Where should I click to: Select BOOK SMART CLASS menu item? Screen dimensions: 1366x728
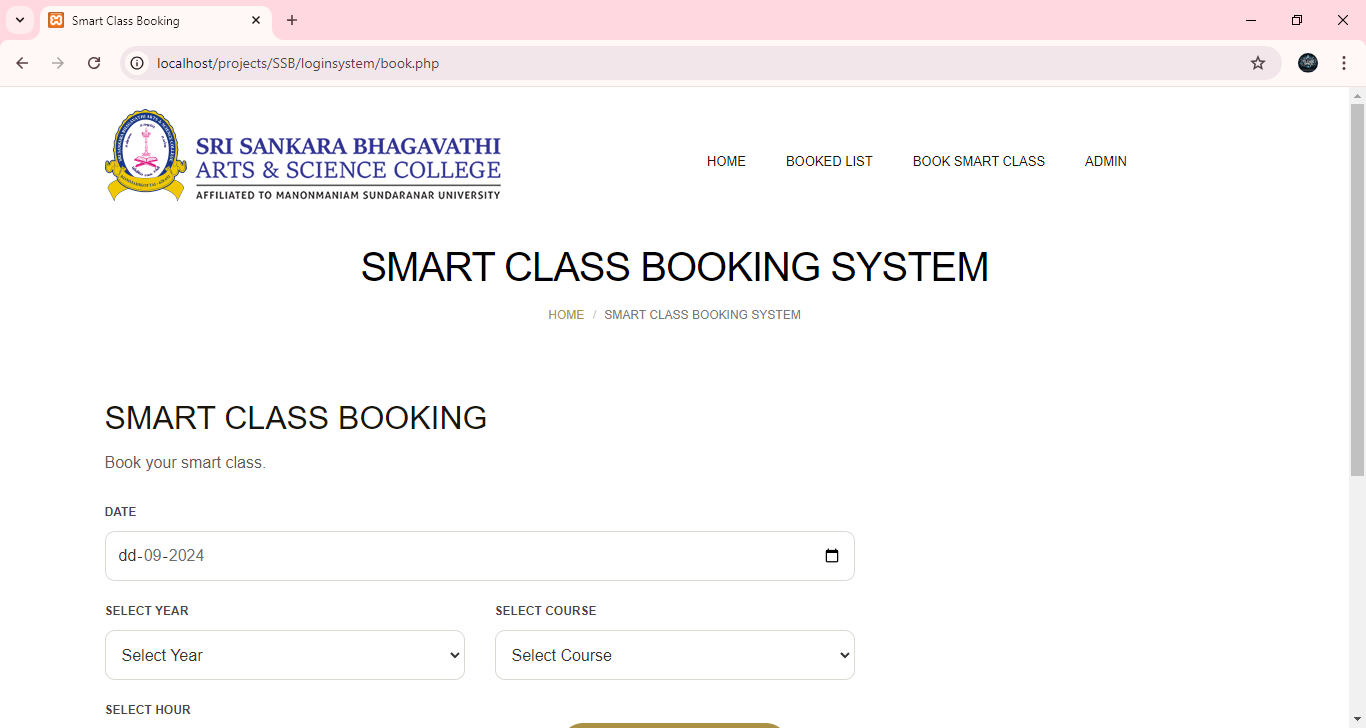(978, 161)
